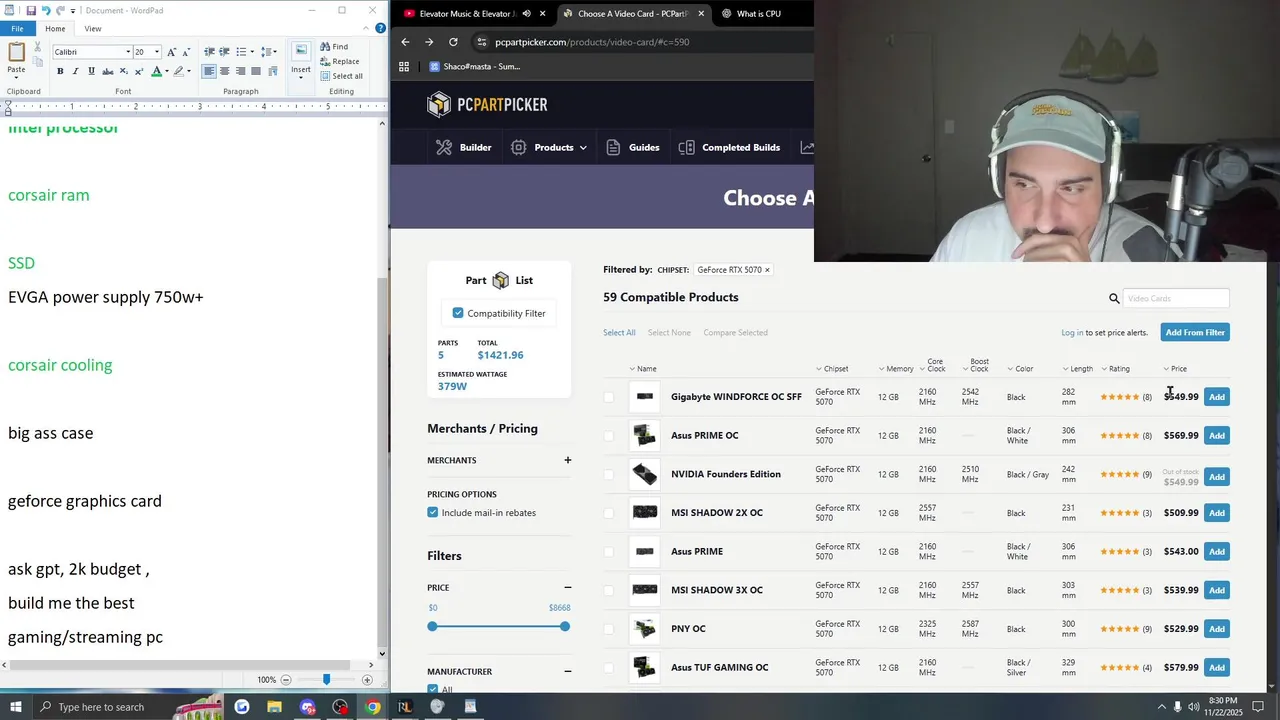
Task: Open the text color dropdown arrow
Action: coord(167,71)
